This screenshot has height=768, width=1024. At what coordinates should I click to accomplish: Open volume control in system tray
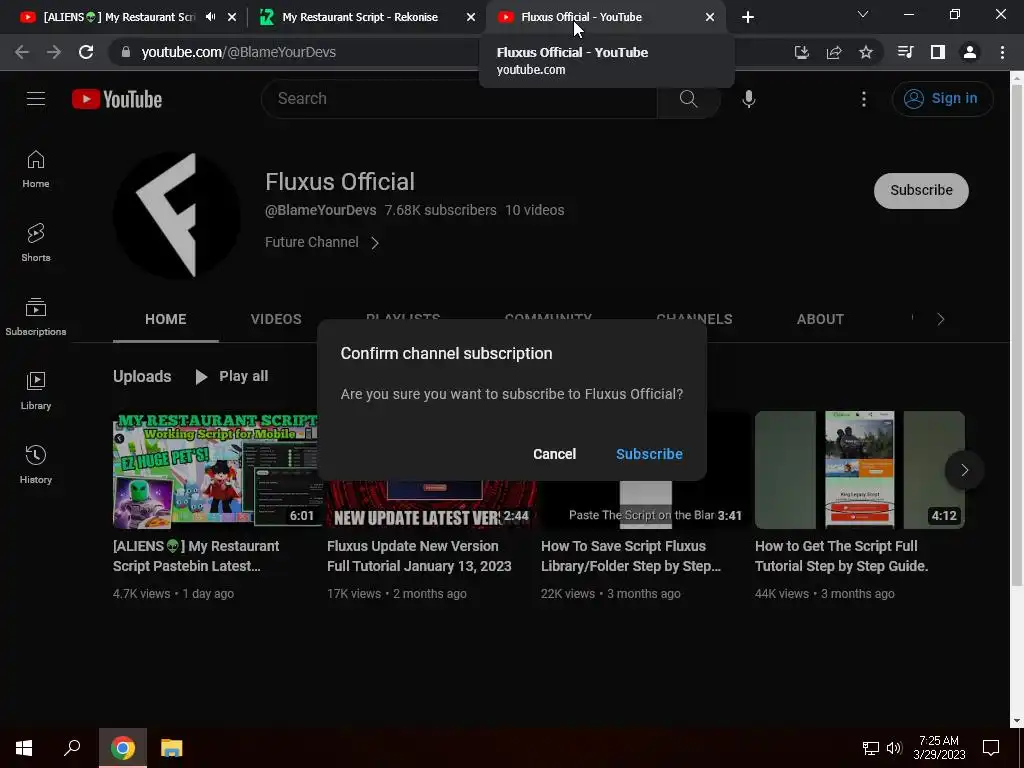(x=894, y=748)
